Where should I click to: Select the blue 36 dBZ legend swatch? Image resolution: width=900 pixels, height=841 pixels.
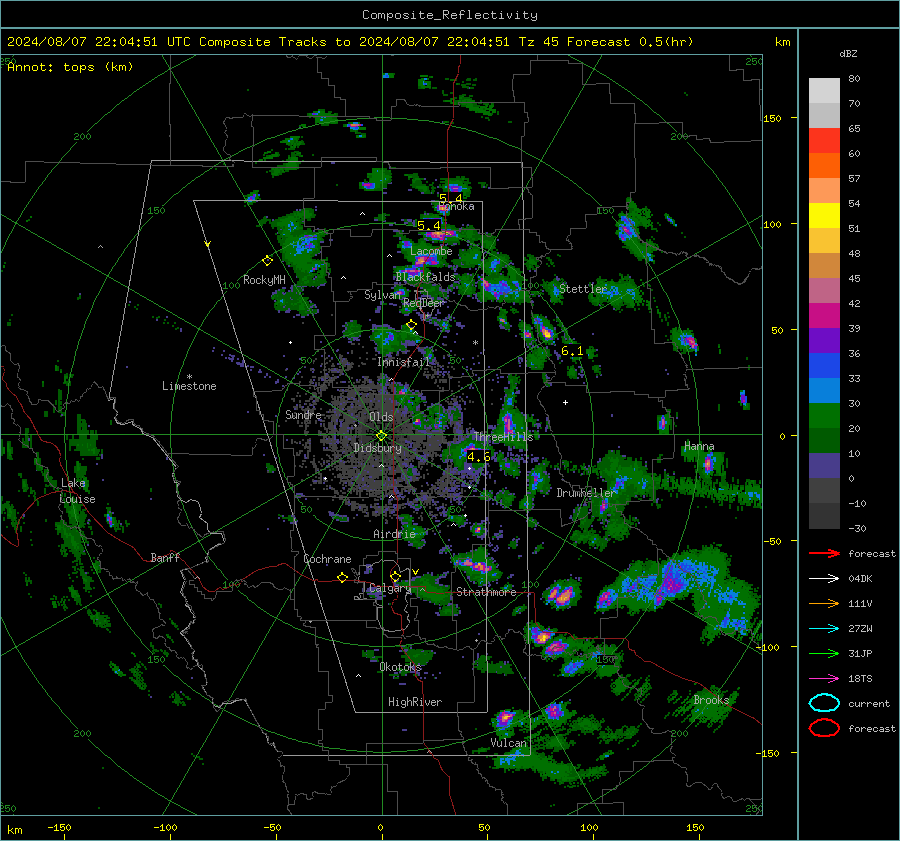pos(824,365)
